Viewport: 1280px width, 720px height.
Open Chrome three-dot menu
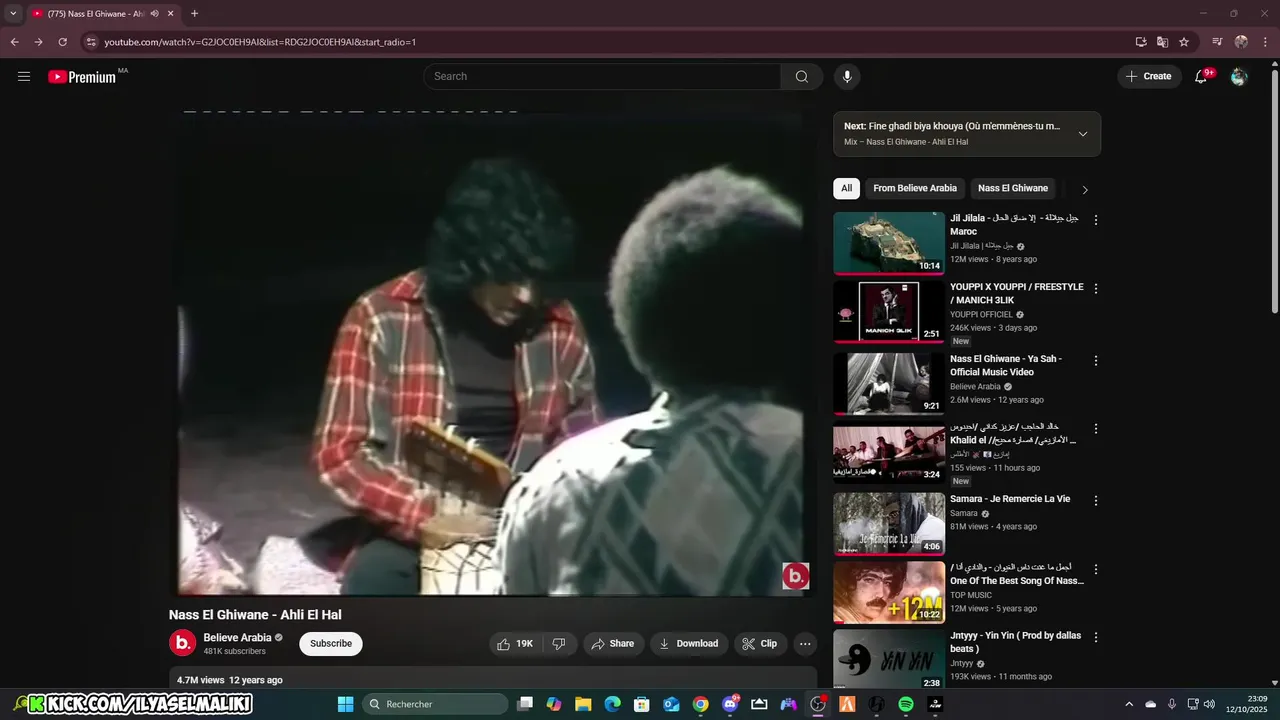tap(1265, 42)
